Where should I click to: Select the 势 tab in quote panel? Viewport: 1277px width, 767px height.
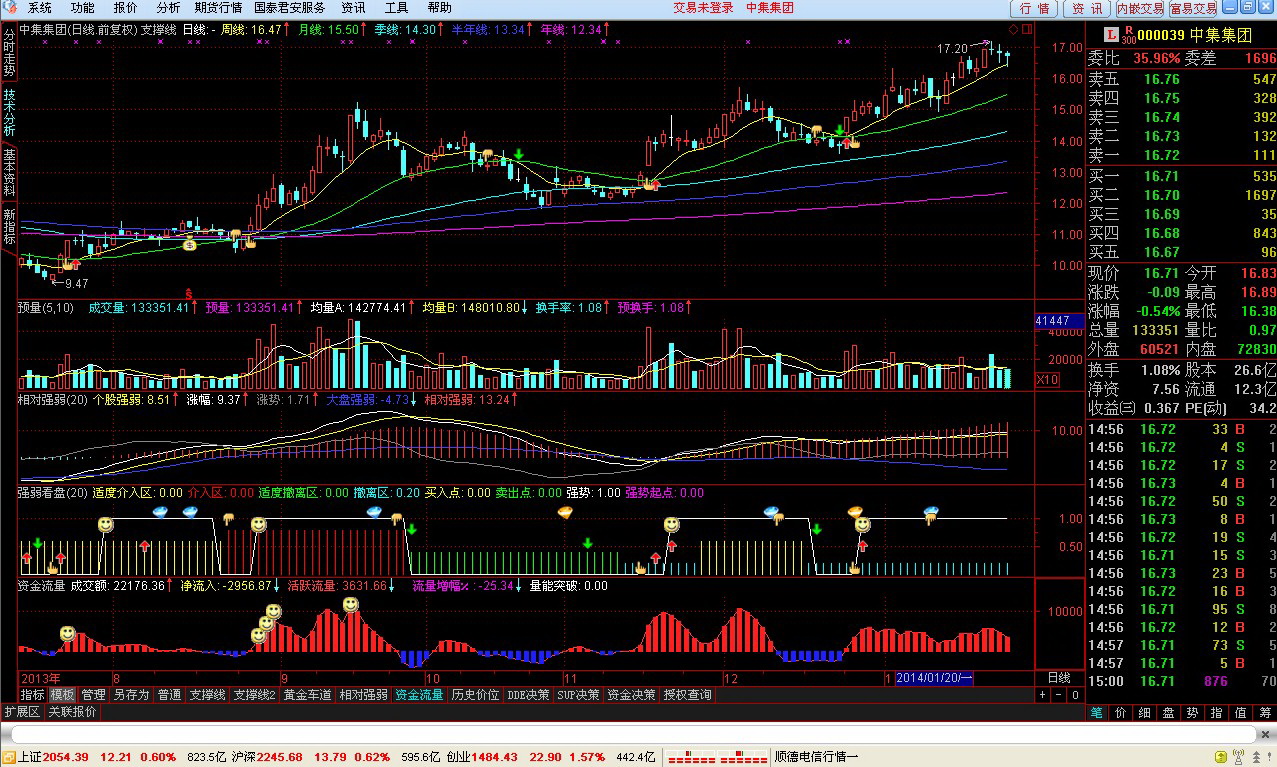click(x=1192, y=713)
